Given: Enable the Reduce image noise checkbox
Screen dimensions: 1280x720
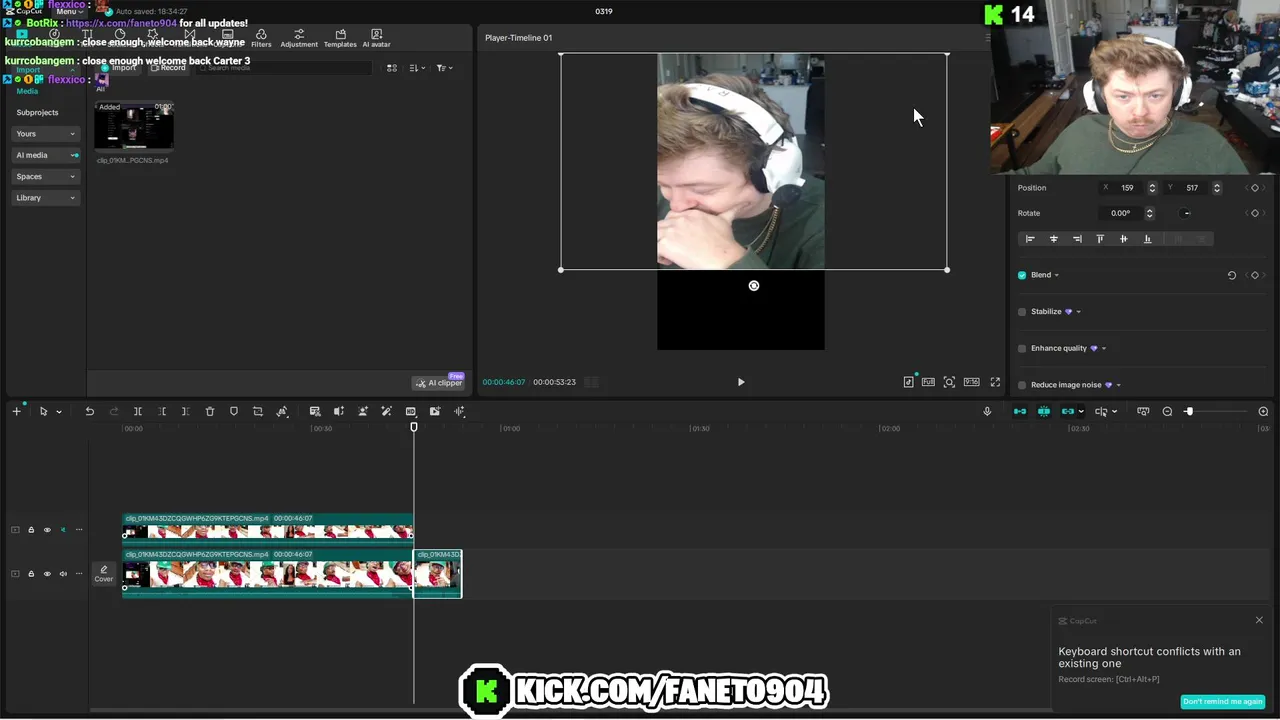Looking at the screenshot, I should point(1022,385).
